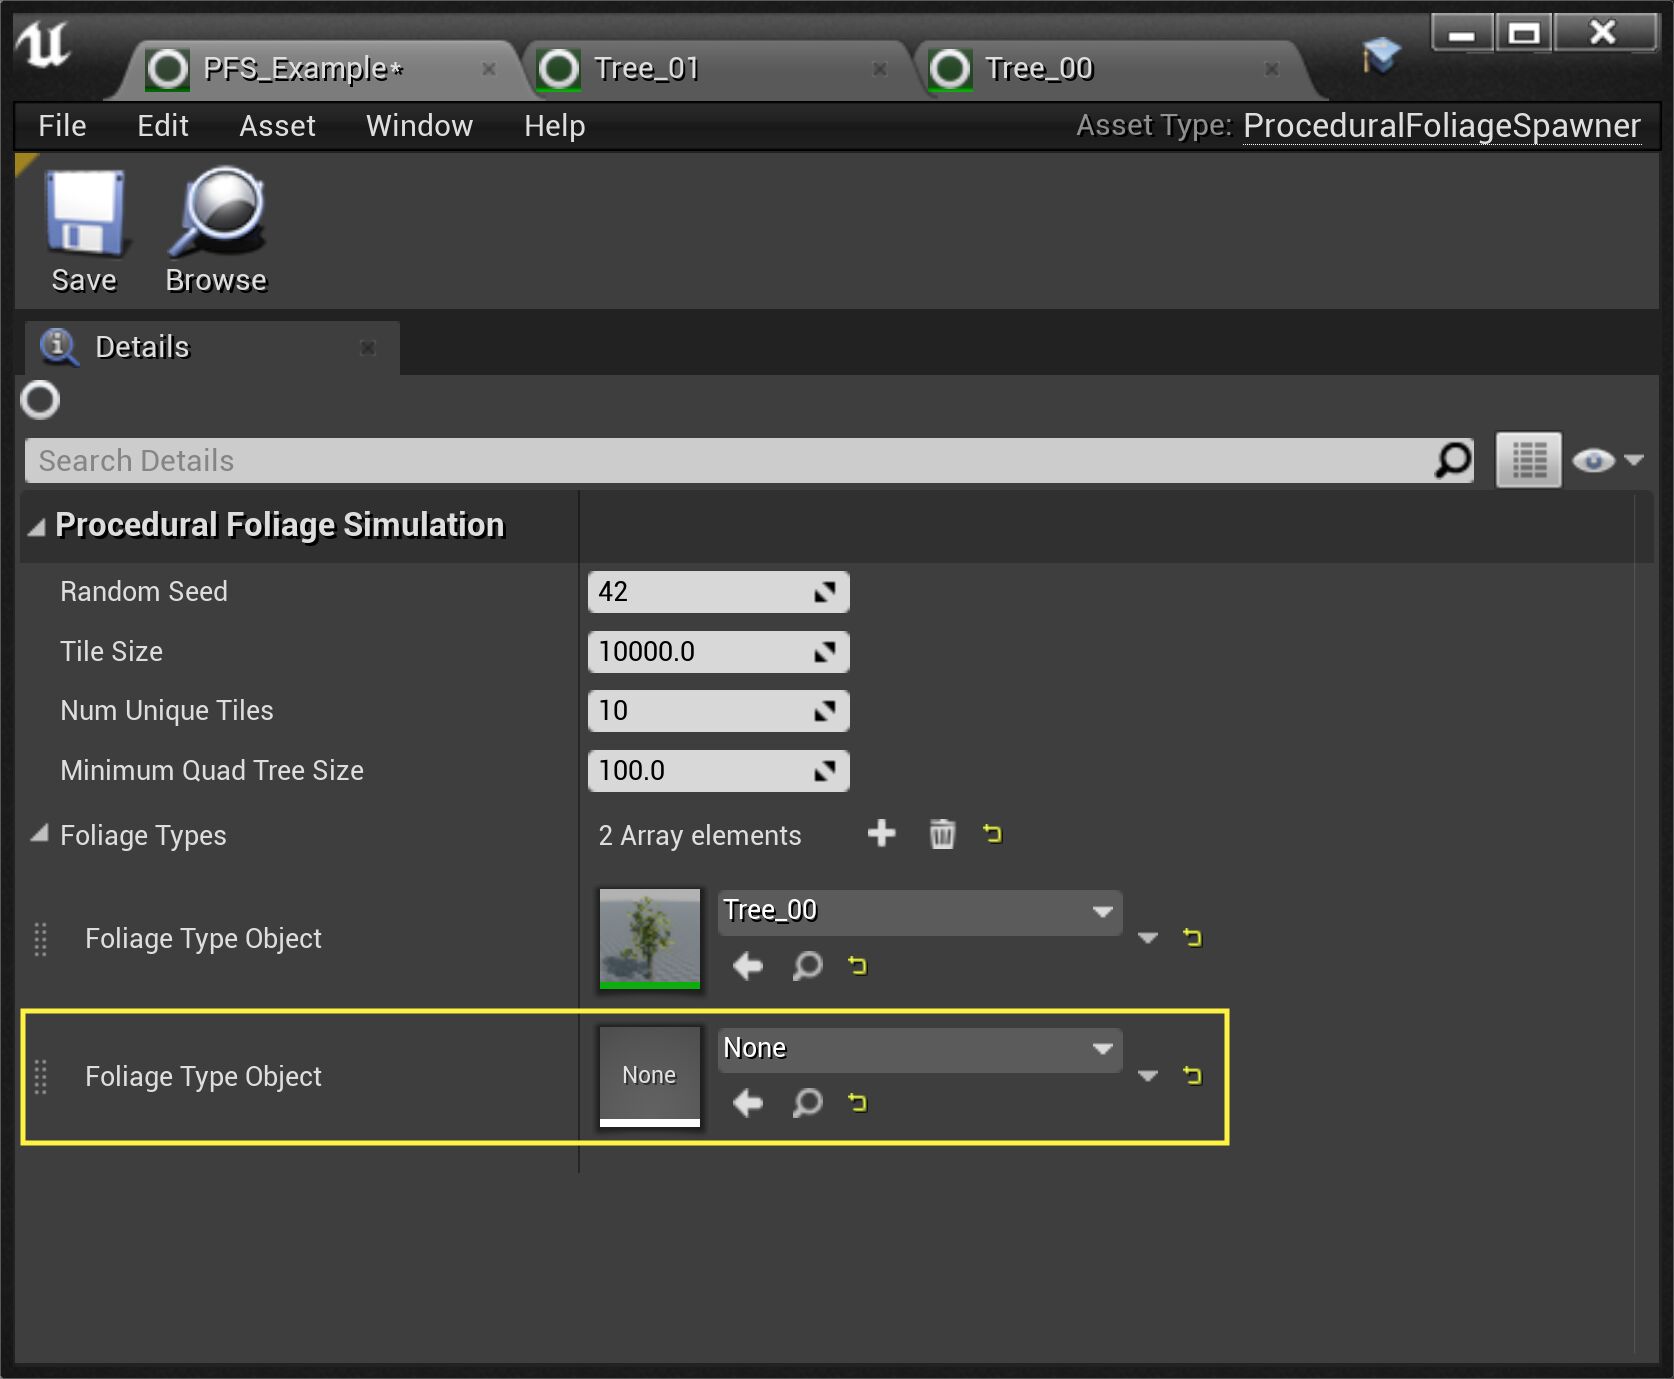This screenshot has height=1379, width=1674.
Task: Reset Foliage Types array to default
Action: tap(992, 834)
